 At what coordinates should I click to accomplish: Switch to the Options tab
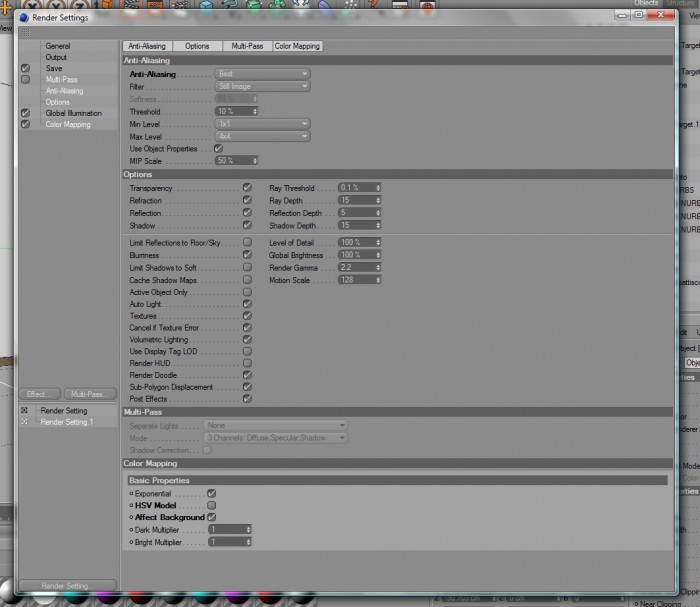(197, 46)
